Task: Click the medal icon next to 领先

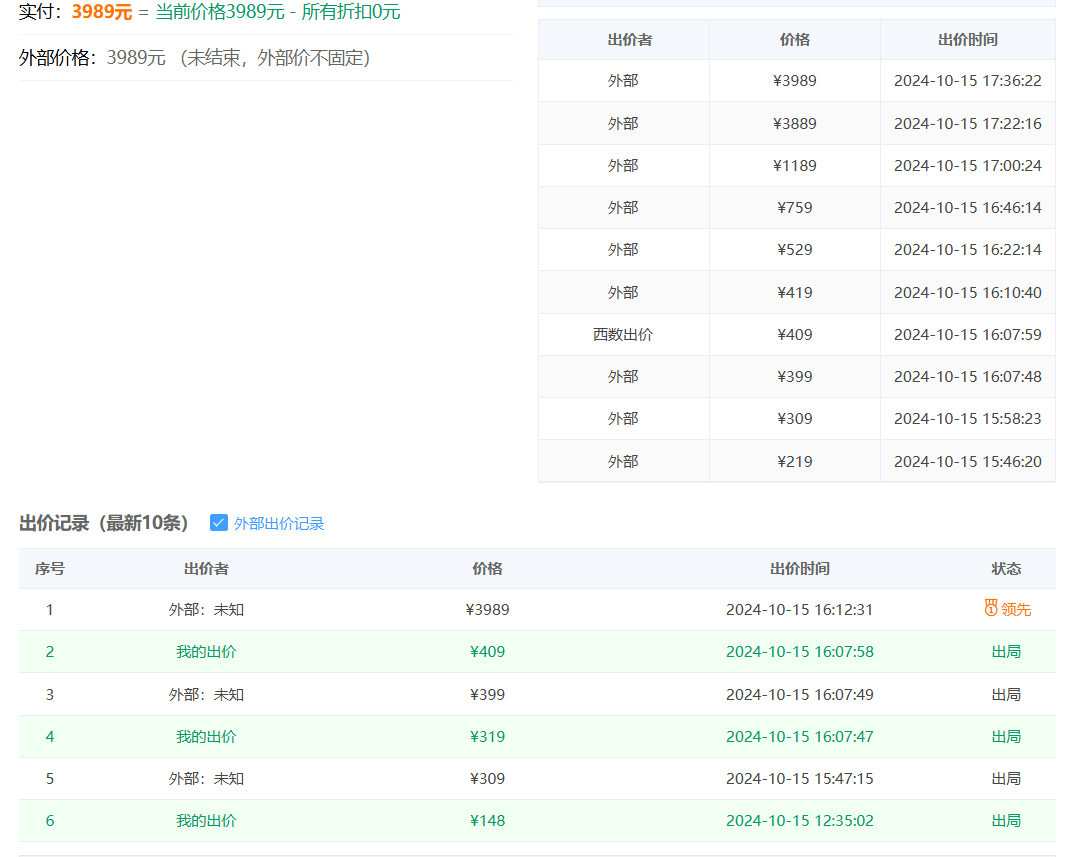Action: pos(991,608)
